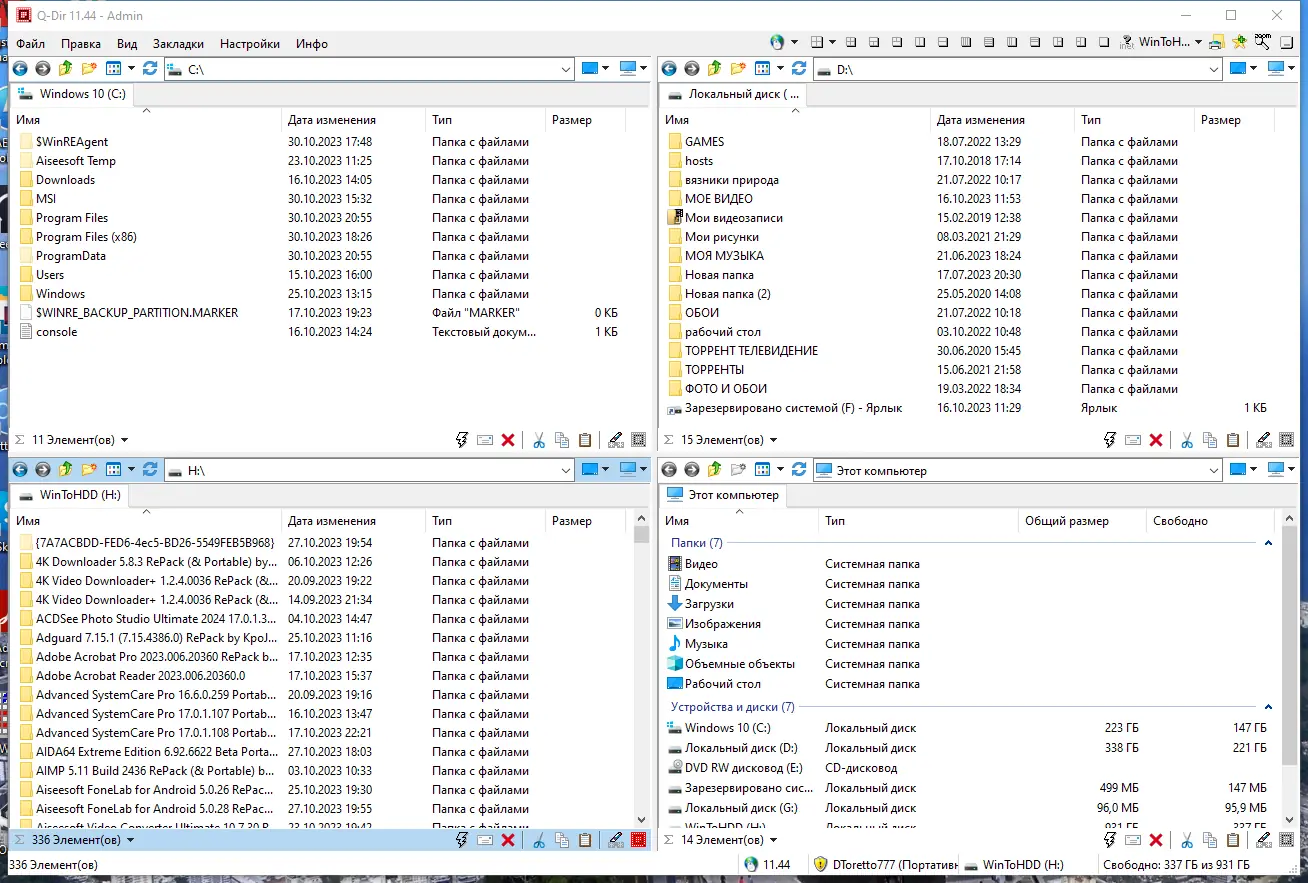
Task: Open the Инфо menu
Action: pyautogui.click(x=312, y=44)
